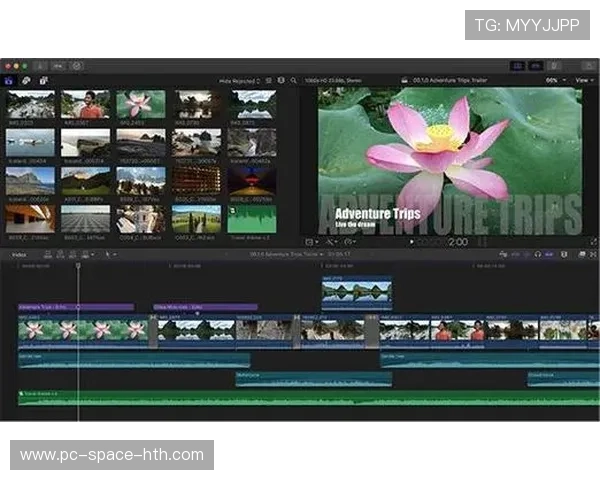This screenshot has height=480, width=600.
Task: Open the viewer zoom percentage dropdown
Action: click(x=555, y=80)
